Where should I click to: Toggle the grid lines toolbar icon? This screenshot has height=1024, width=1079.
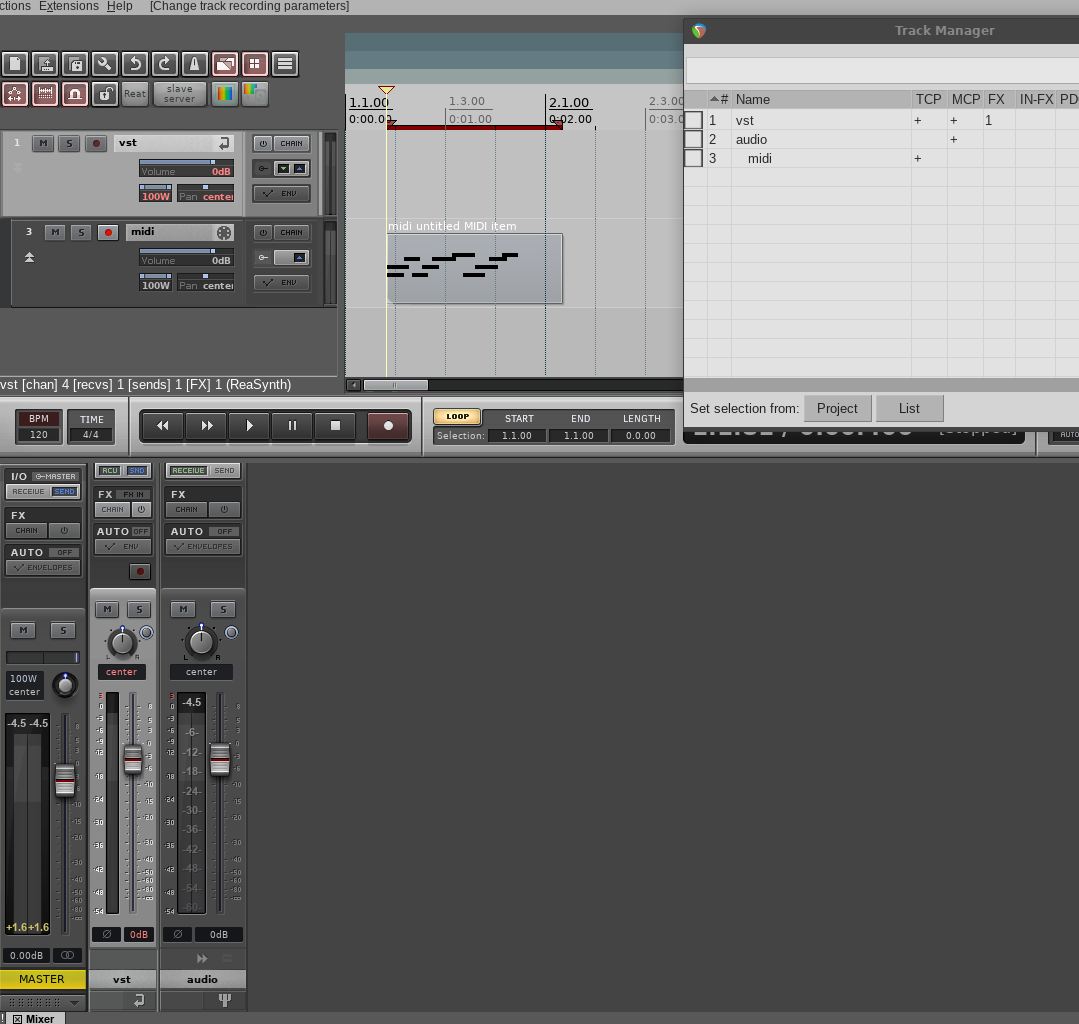[45, 94]
